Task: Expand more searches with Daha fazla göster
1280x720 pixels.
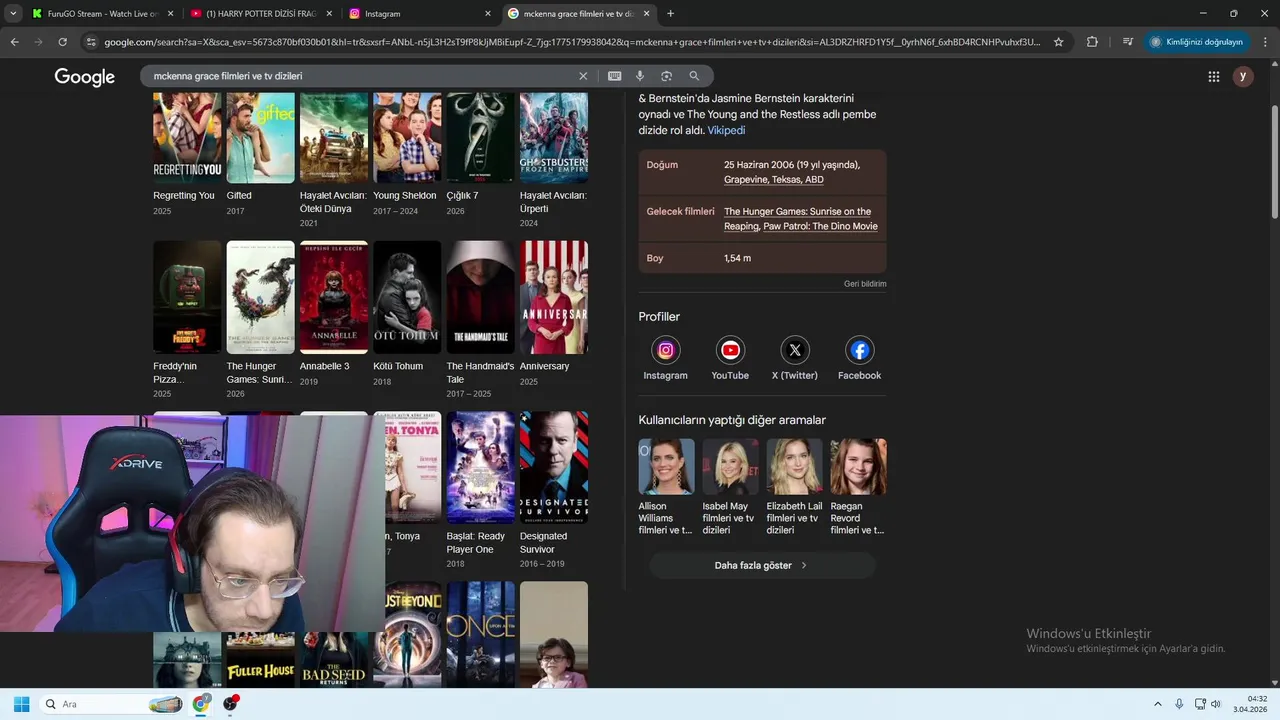Action: 762,565
